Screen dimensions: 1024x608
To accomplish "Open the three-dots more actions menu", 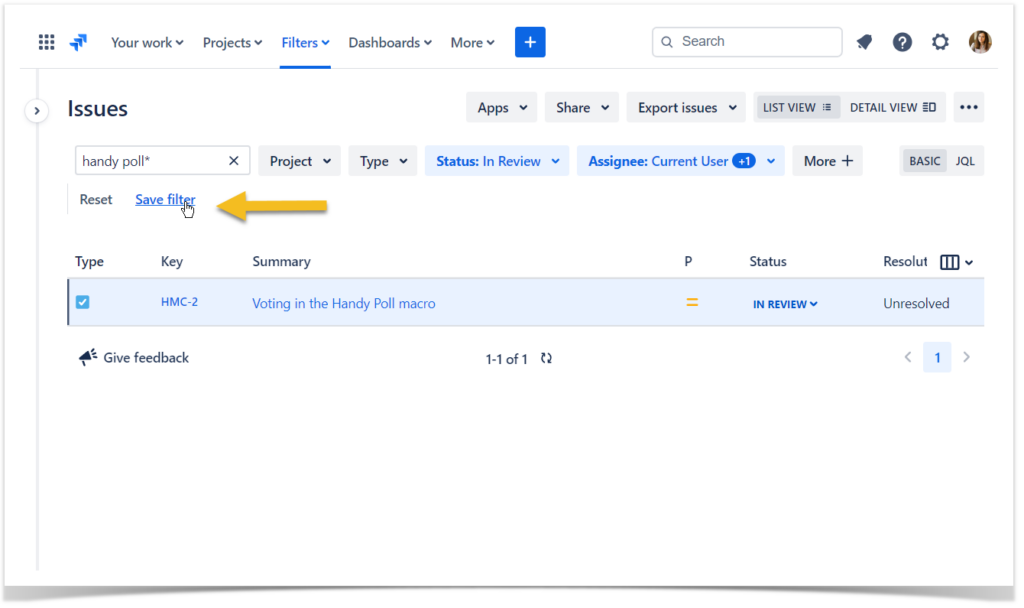I will pos(968,108).
